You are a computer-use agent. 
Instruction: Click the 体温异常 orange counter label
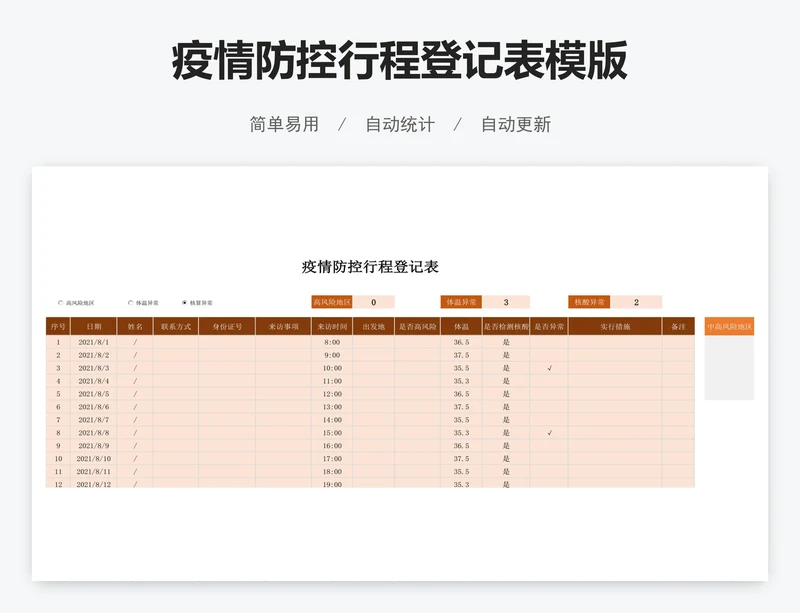pyautogui.click(x=461, y=302)
